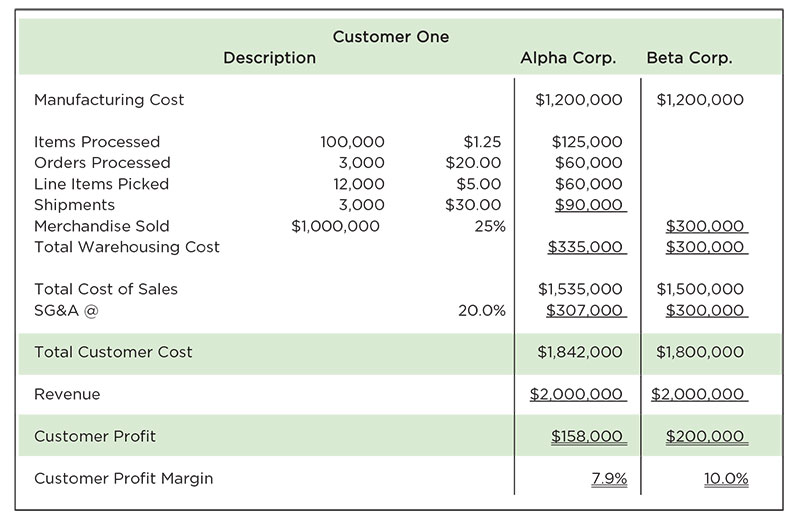The image size is (800, 522).
Task: Select the Items Processed quantity 100,000
Action: point(352,142)
